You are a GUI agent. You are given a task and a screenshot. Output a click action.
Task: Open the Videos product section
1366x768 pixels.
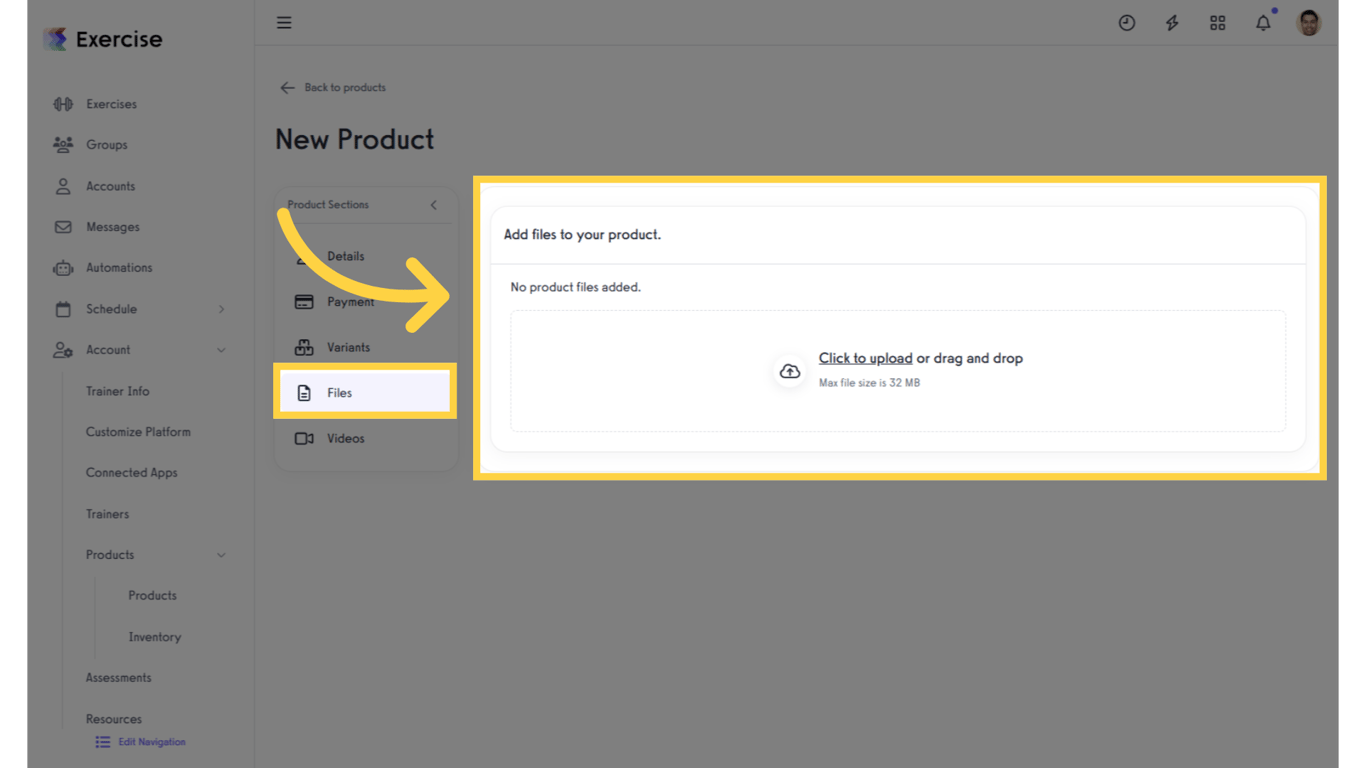345,439
